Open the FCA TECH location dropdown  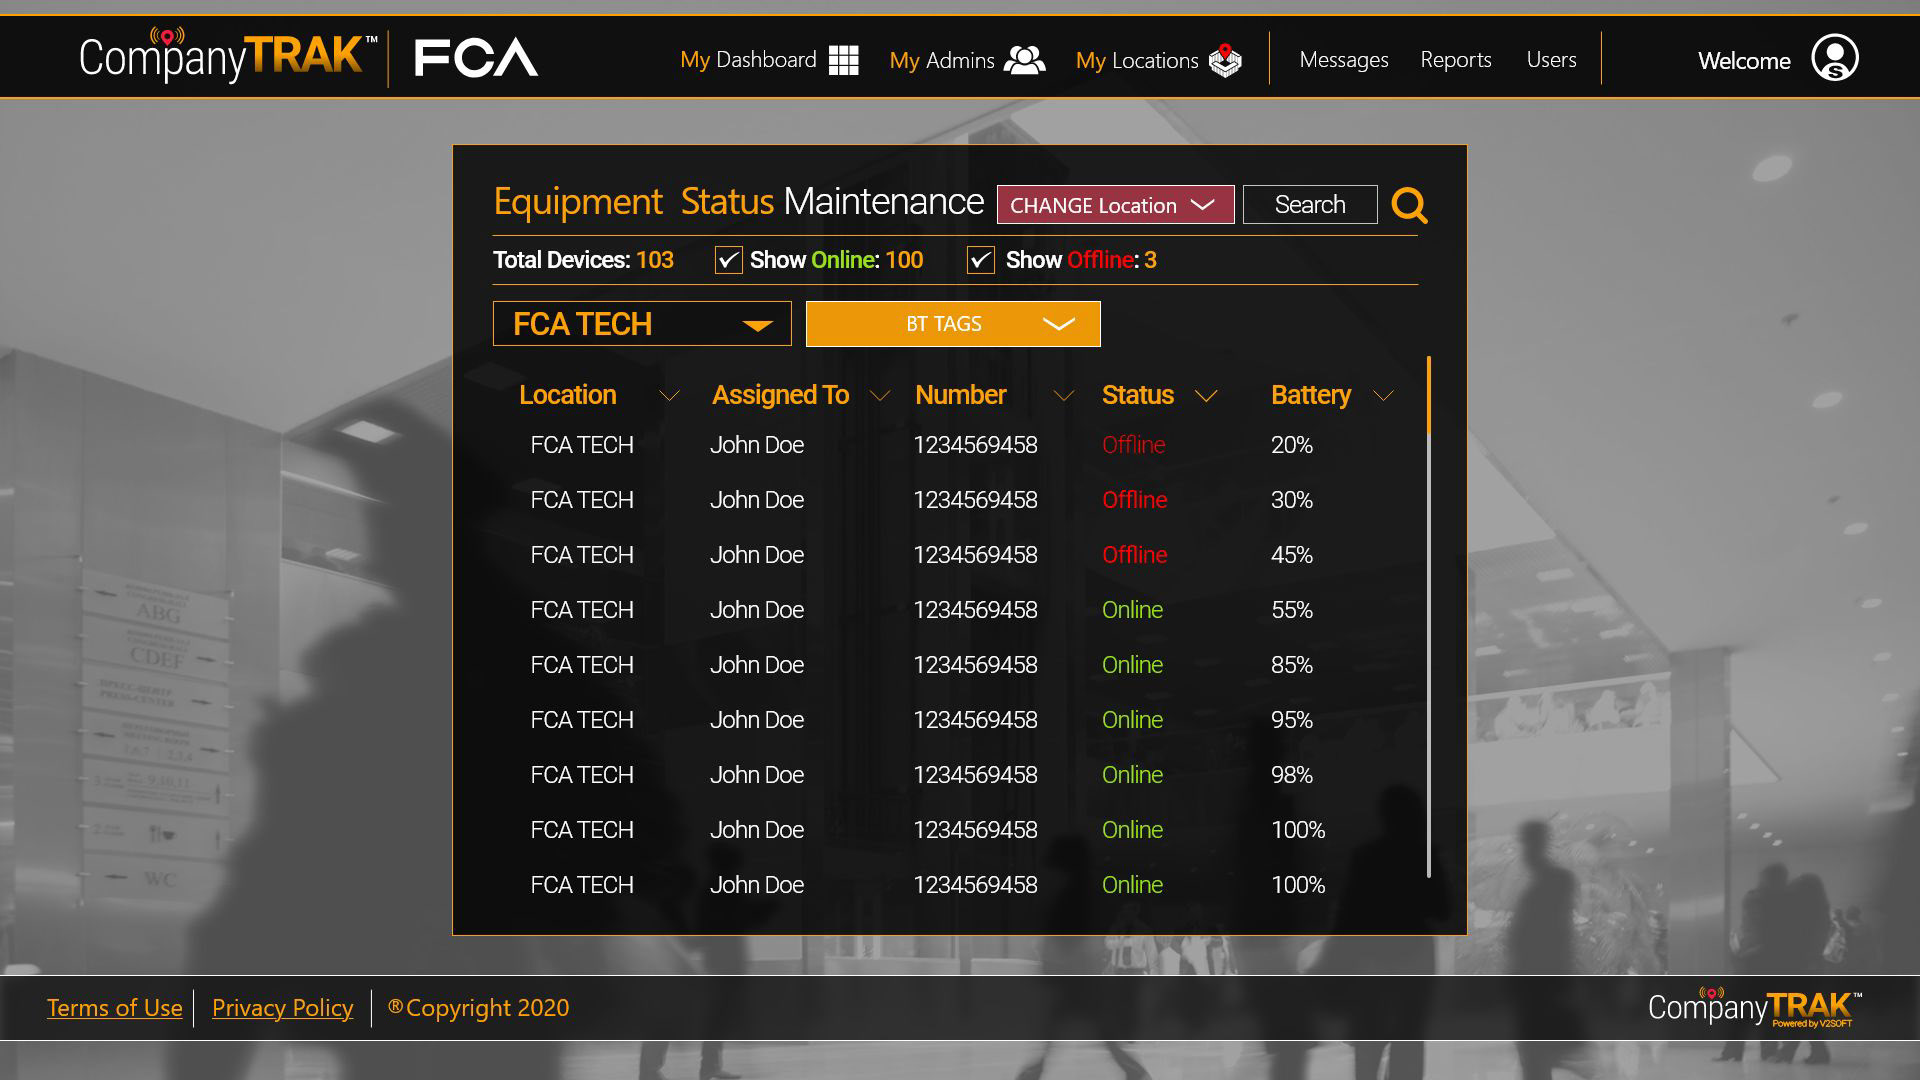coord(642,324)
